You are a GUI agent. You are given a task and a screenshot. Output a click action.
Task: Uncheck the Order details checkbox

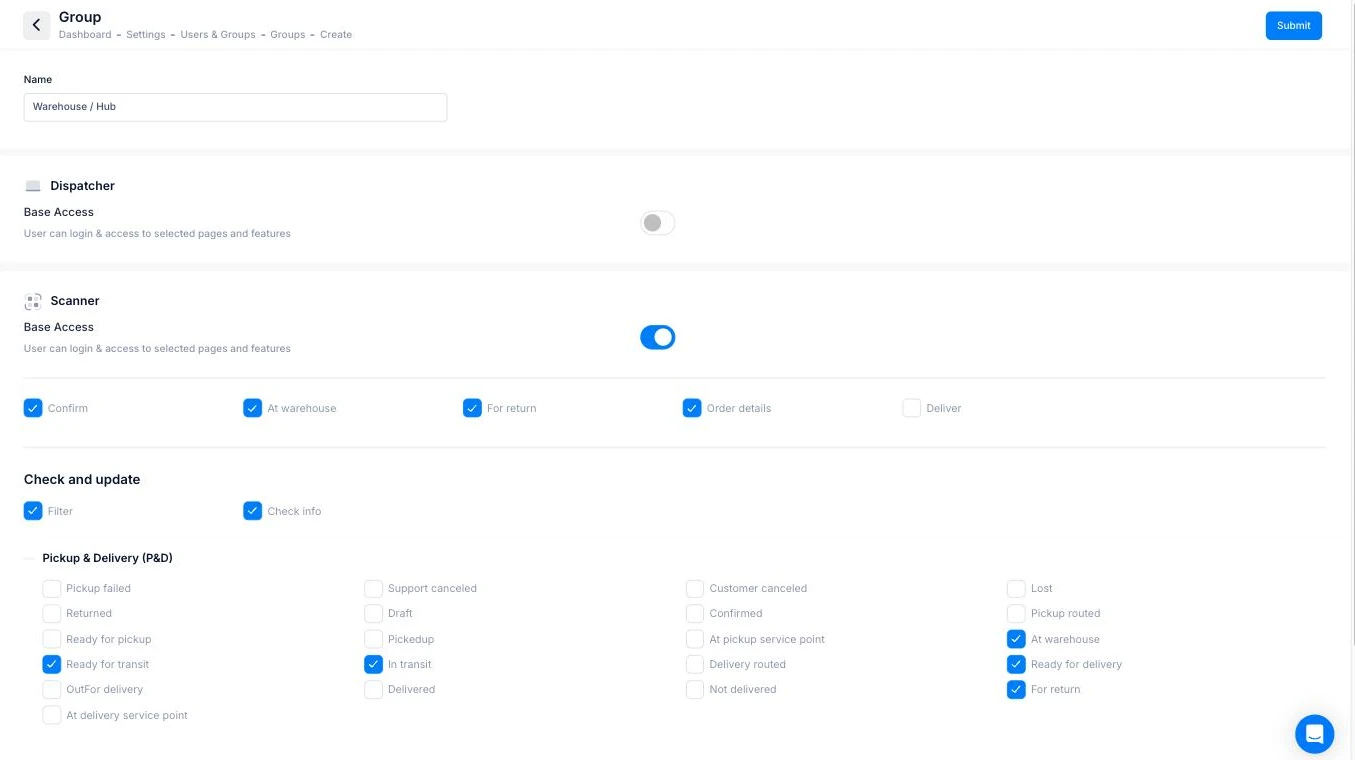[x=692, y=408]
